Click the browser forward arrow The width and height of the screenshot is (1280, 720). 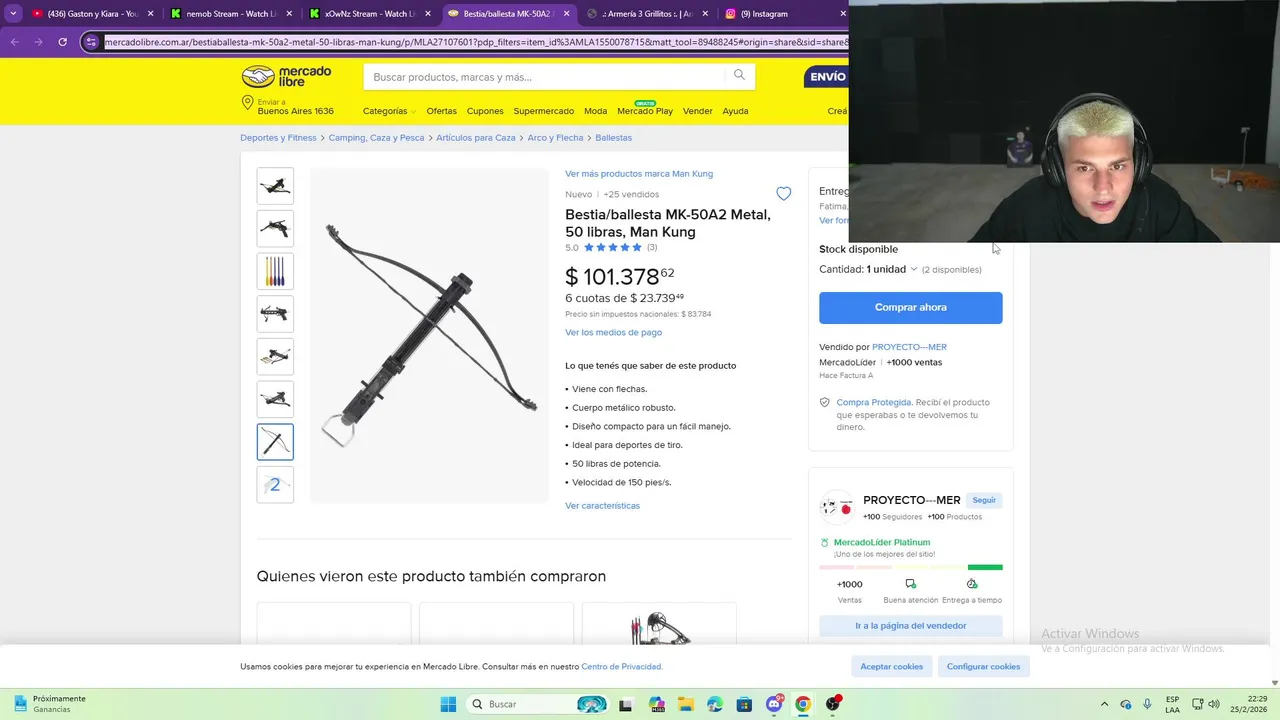click(38, 42)
